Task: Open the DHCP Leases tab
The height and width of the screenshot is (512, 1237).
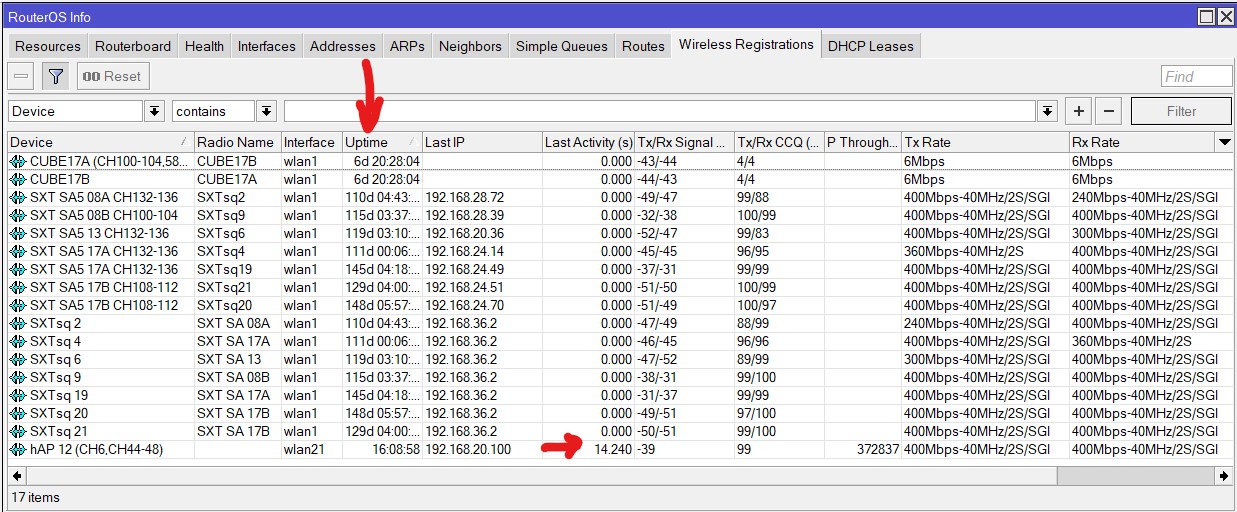Action: coord(871,46)
